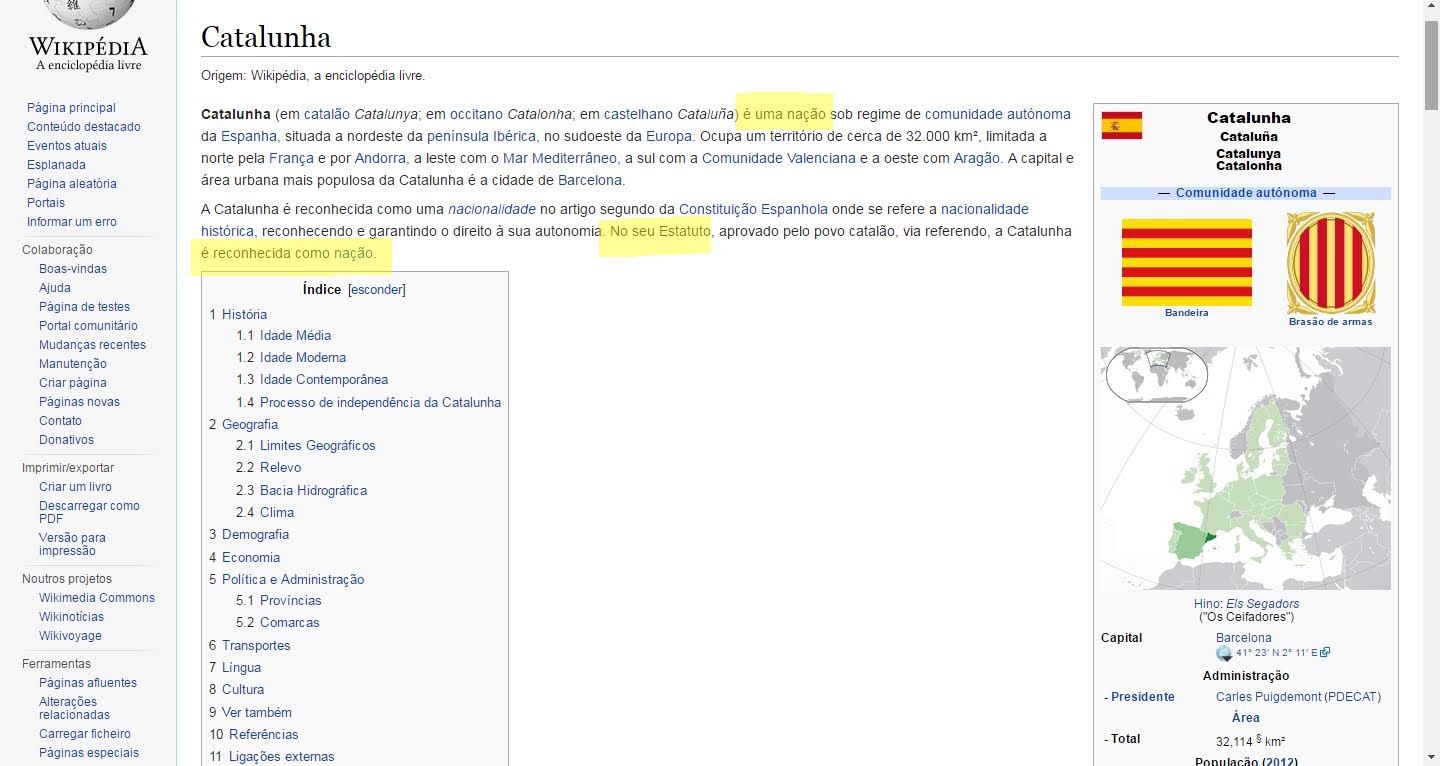Viewport: 1440px width, 766px height.
Task: Load a Página aleatória
Action: coord(72,183)
